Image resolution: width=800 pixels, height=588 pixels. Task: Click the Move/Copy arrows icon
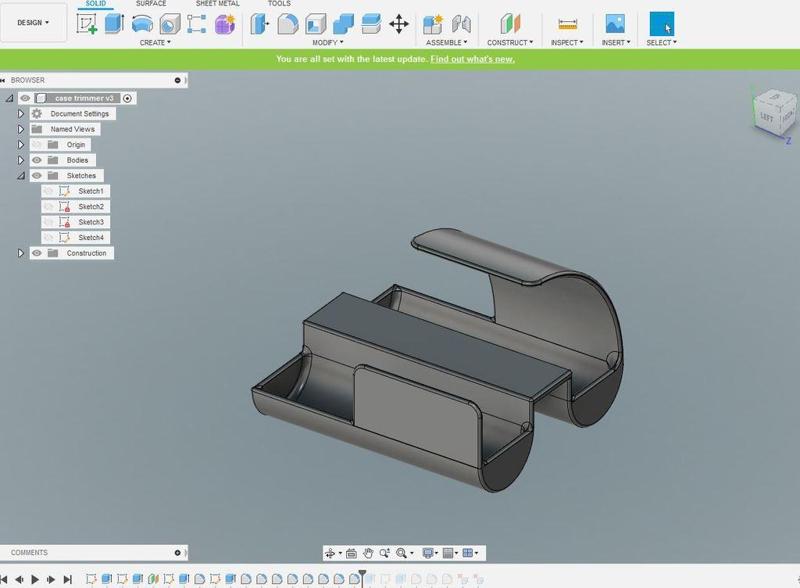398,24
